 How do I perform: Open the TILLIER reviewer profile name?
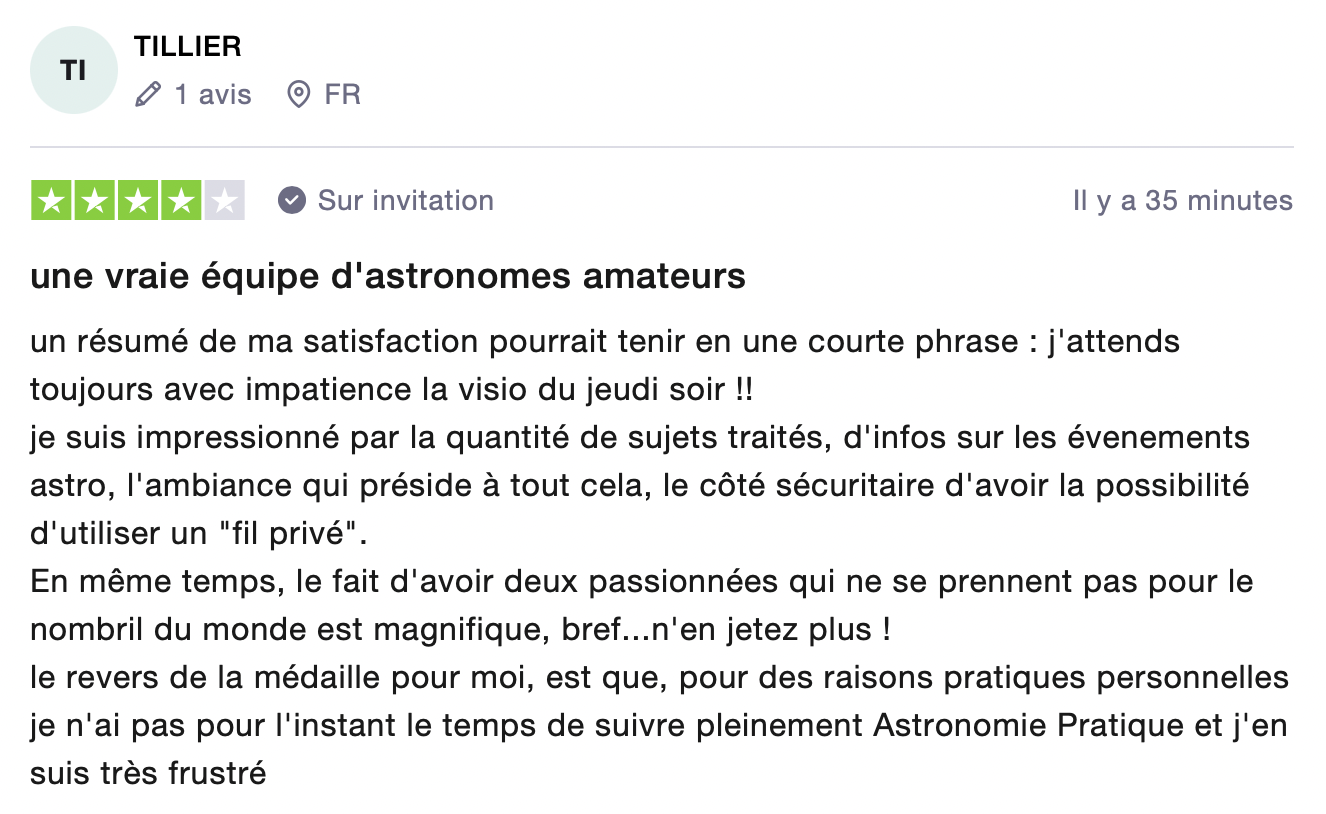pos(187,46)
